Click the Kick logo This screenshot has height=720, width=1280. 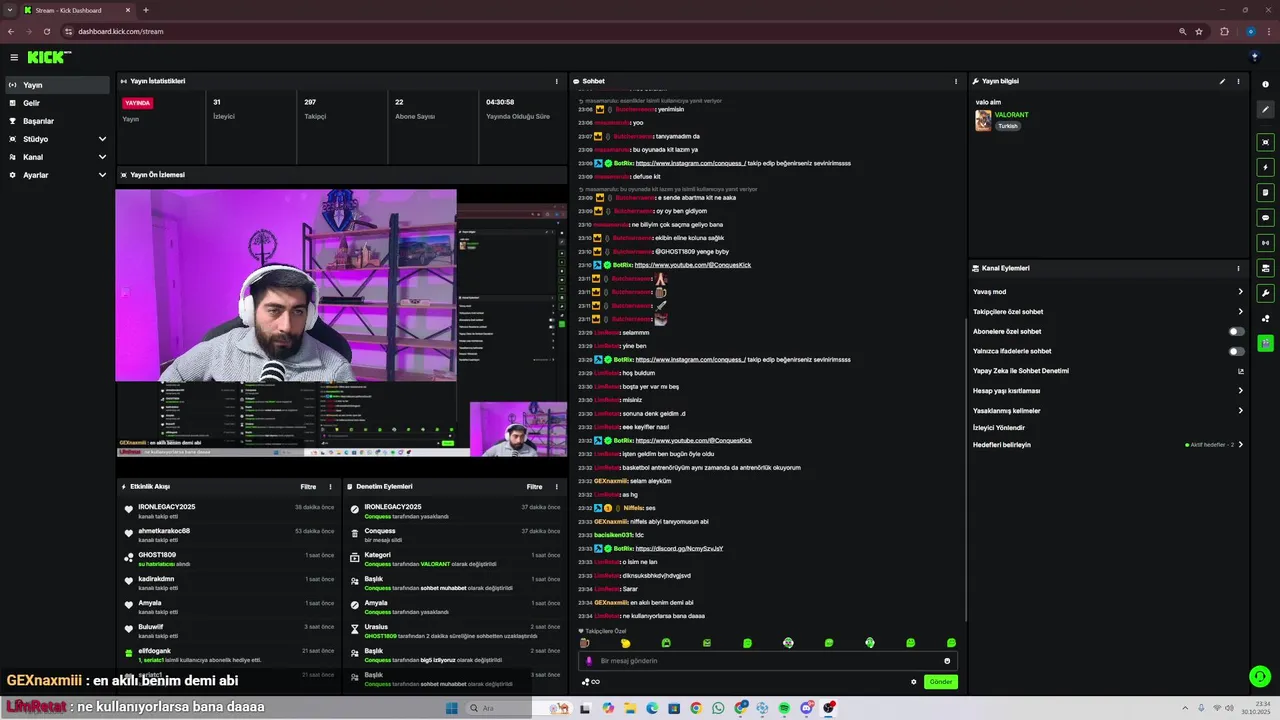pyautogui.click(x=47, y=57)
